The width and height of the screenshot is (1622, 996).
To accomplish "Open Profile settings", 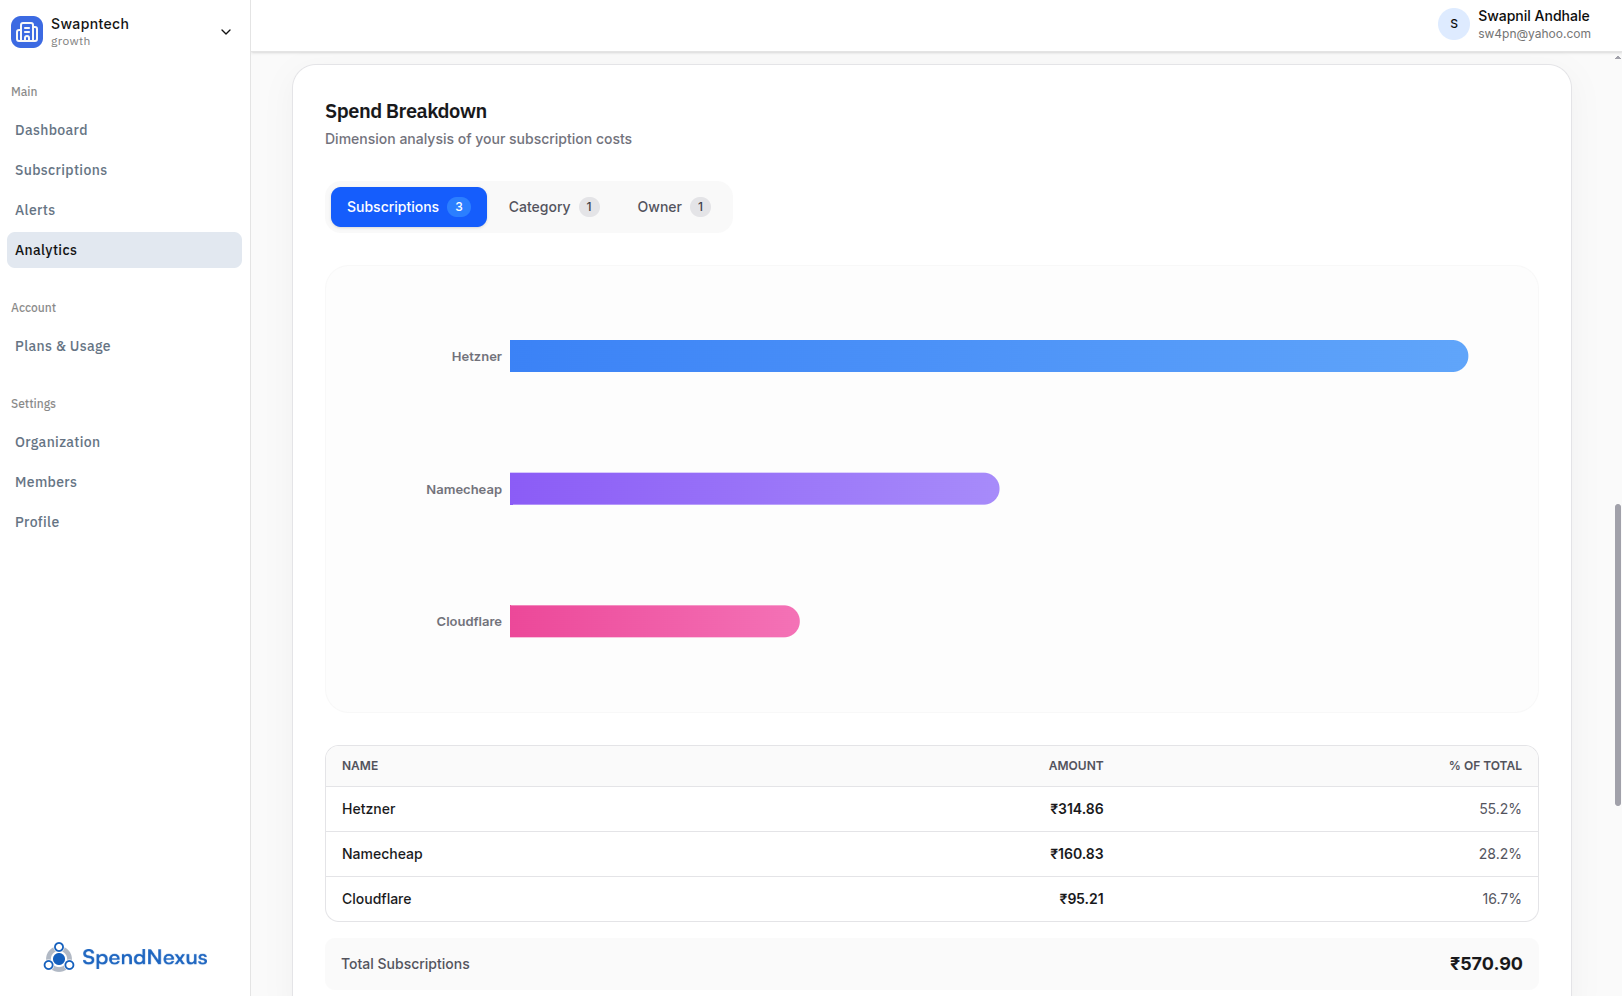I will point(37,521).
